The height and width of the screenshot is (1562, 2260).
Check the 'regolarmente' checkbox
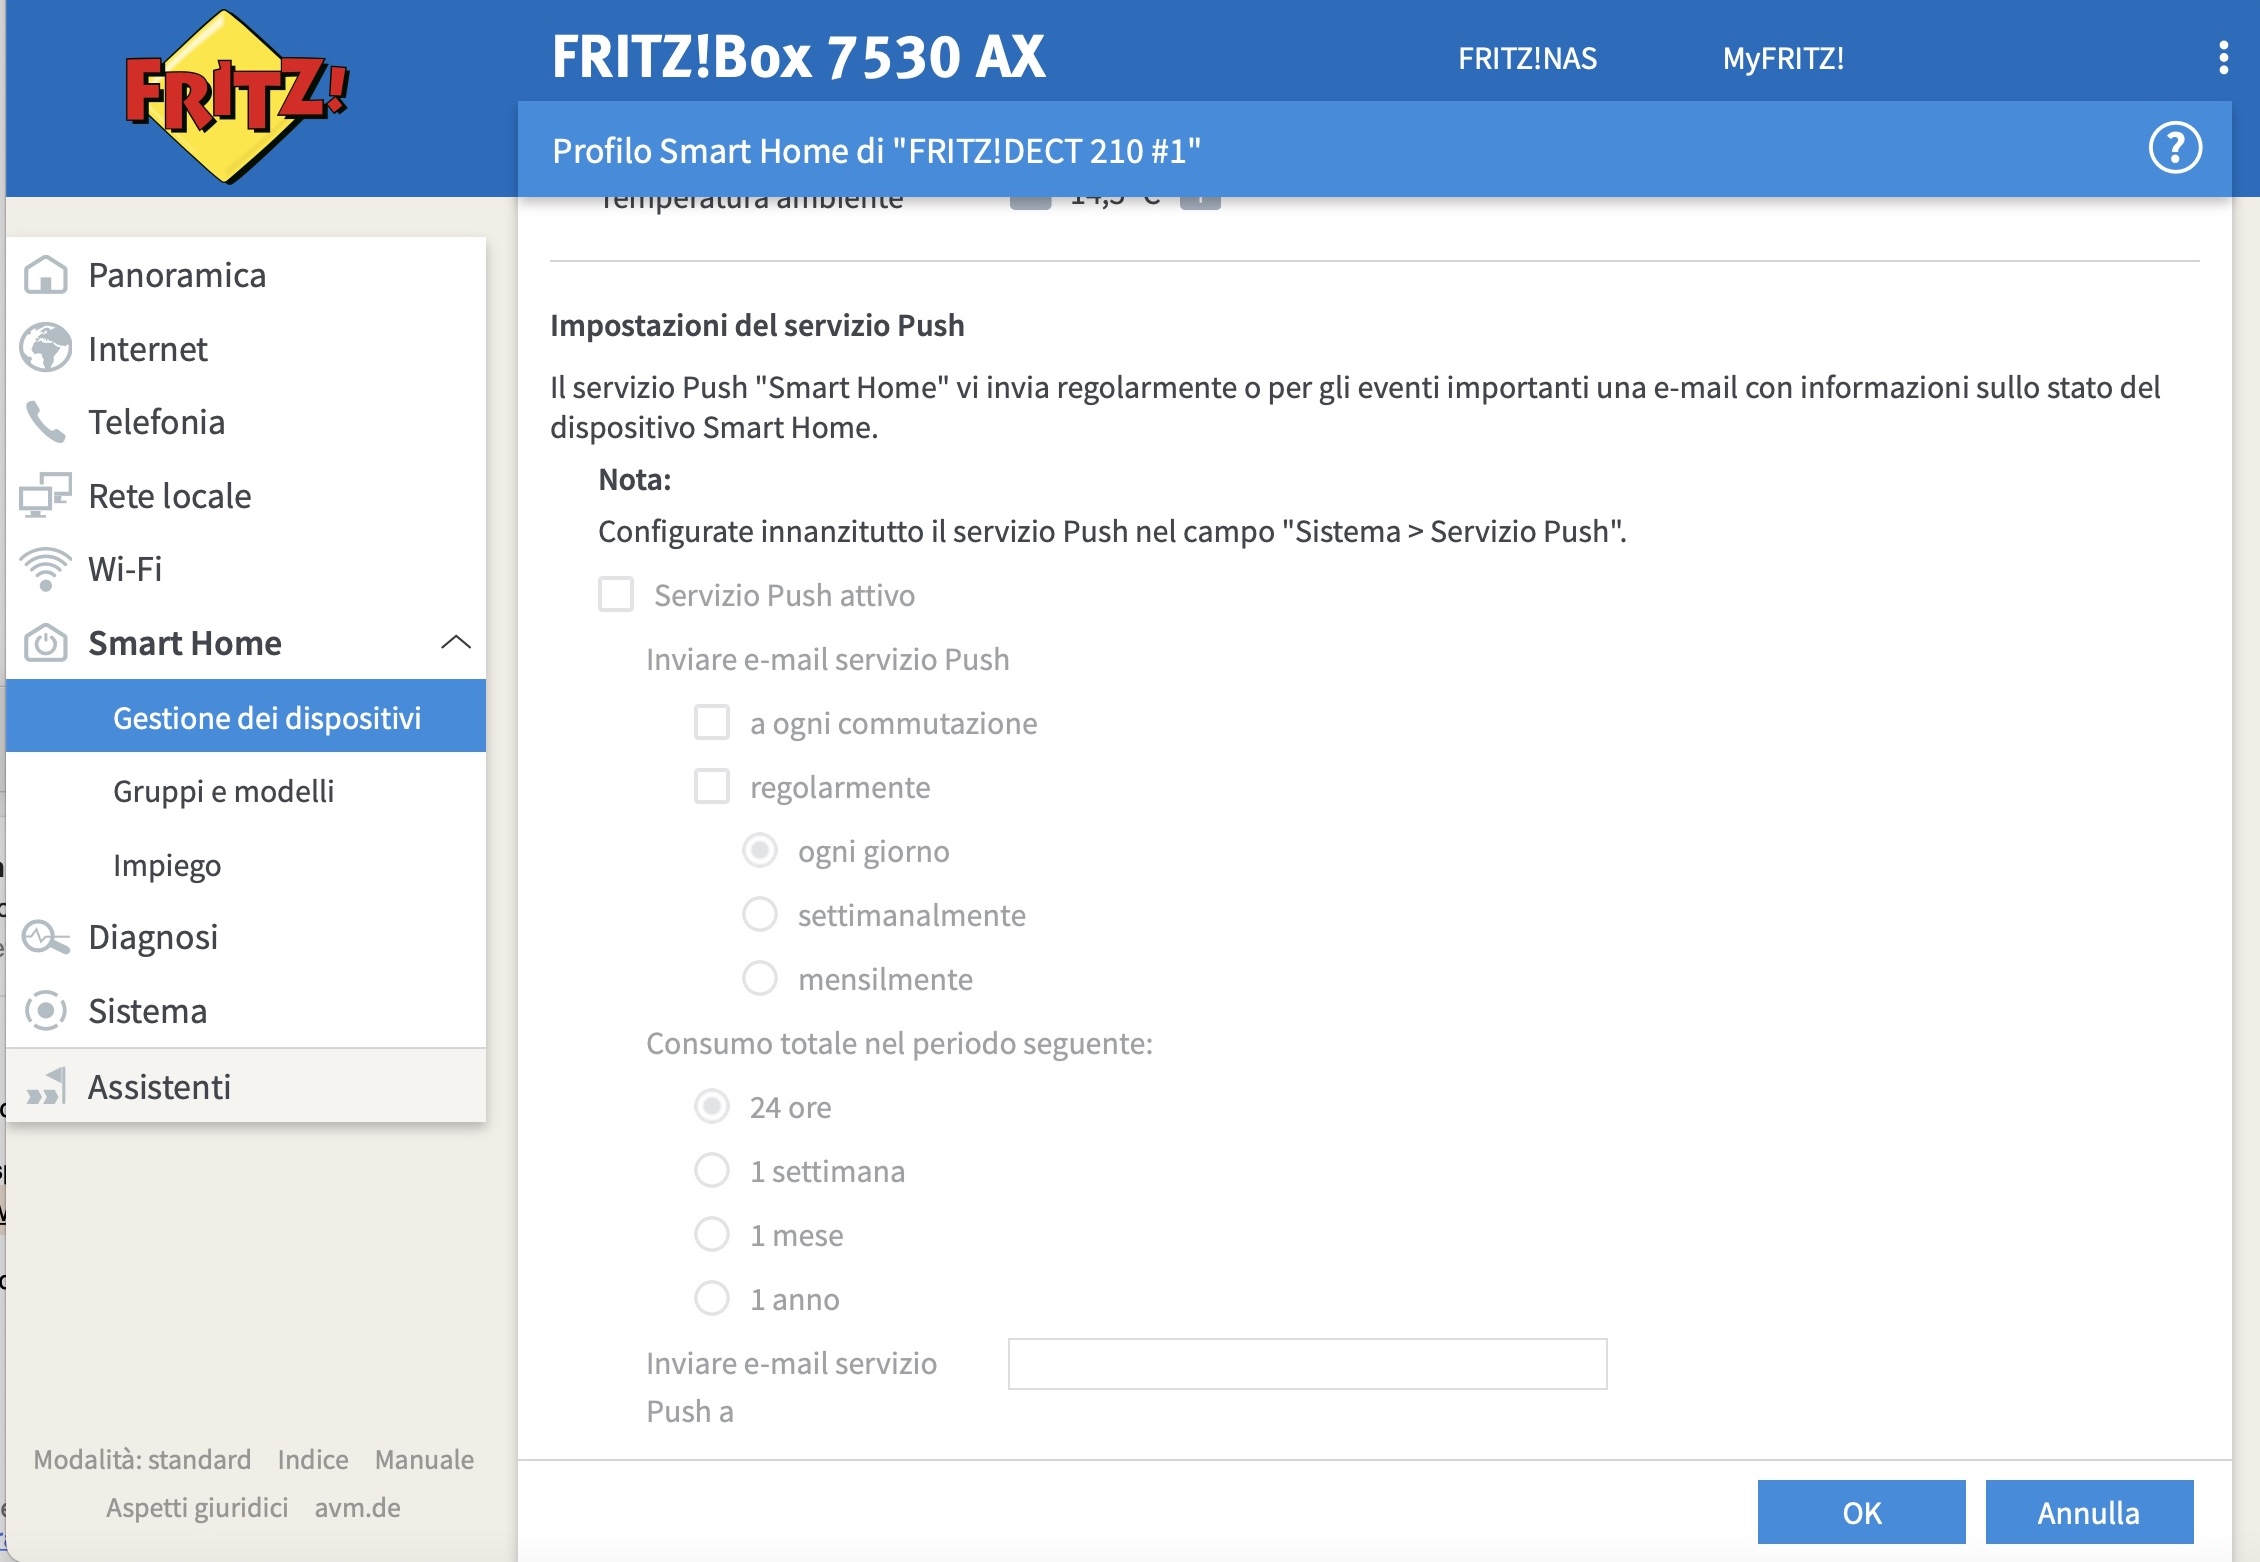(712, 786)
